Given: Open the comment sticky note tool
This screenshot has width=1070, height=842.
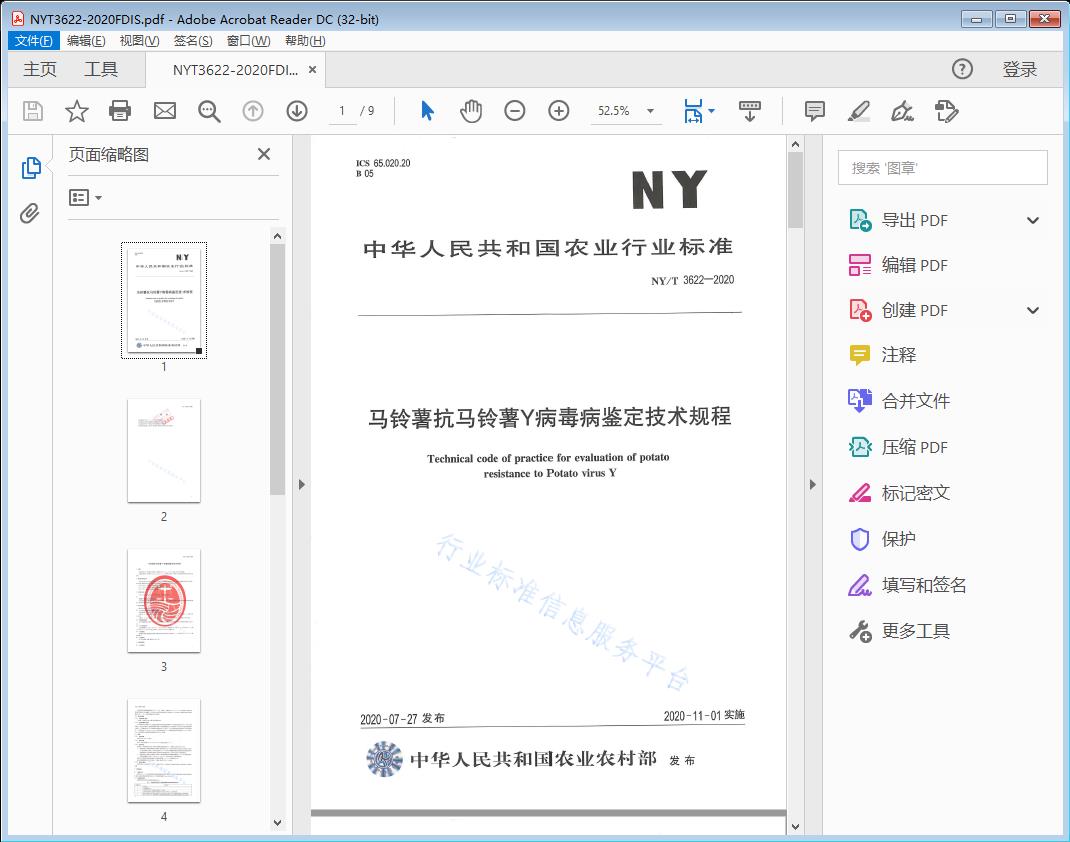Looking at the screenshot, I should pos(814,111).
